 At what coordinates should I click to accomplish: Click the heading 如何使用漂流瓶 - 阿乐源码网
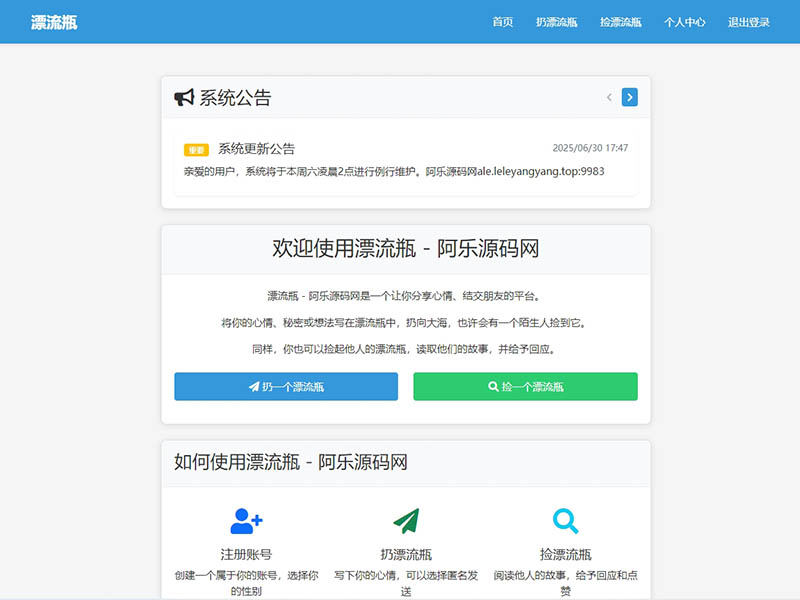(291, 462)
